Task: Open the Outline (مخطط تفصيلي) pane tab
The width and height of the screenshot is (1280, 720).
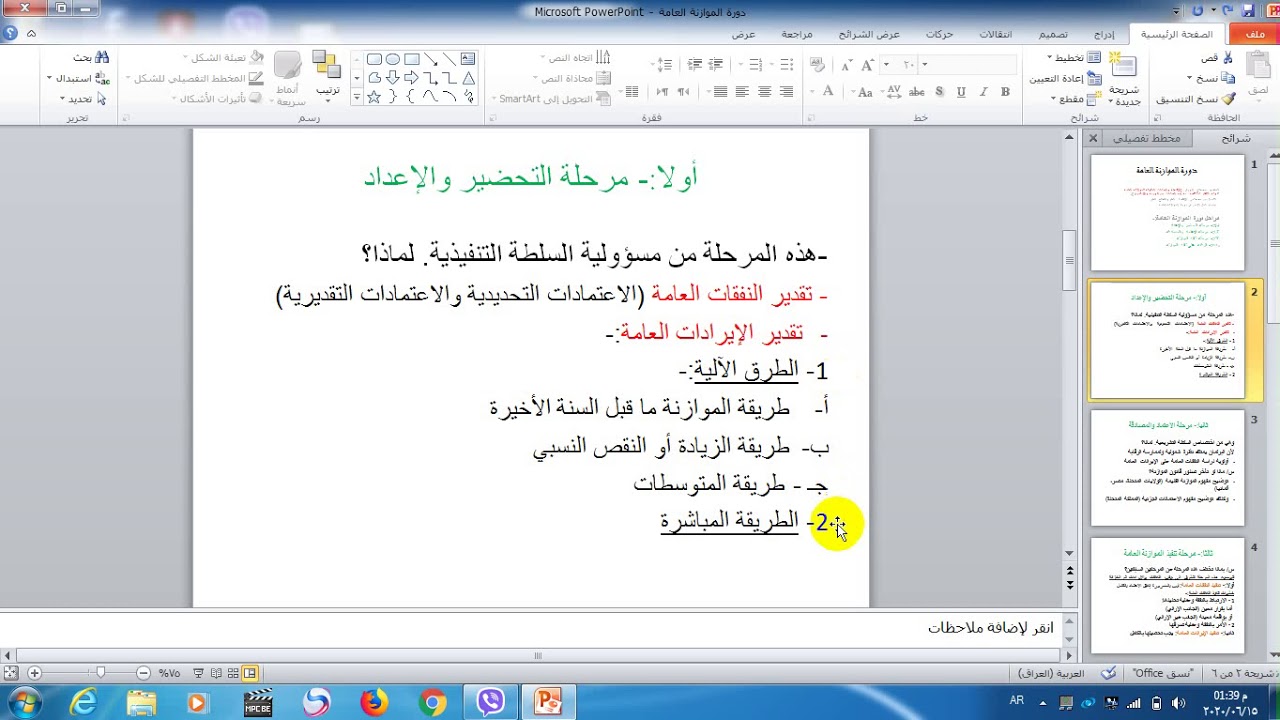Action: pyautogui.click(x=1146, y=138)
